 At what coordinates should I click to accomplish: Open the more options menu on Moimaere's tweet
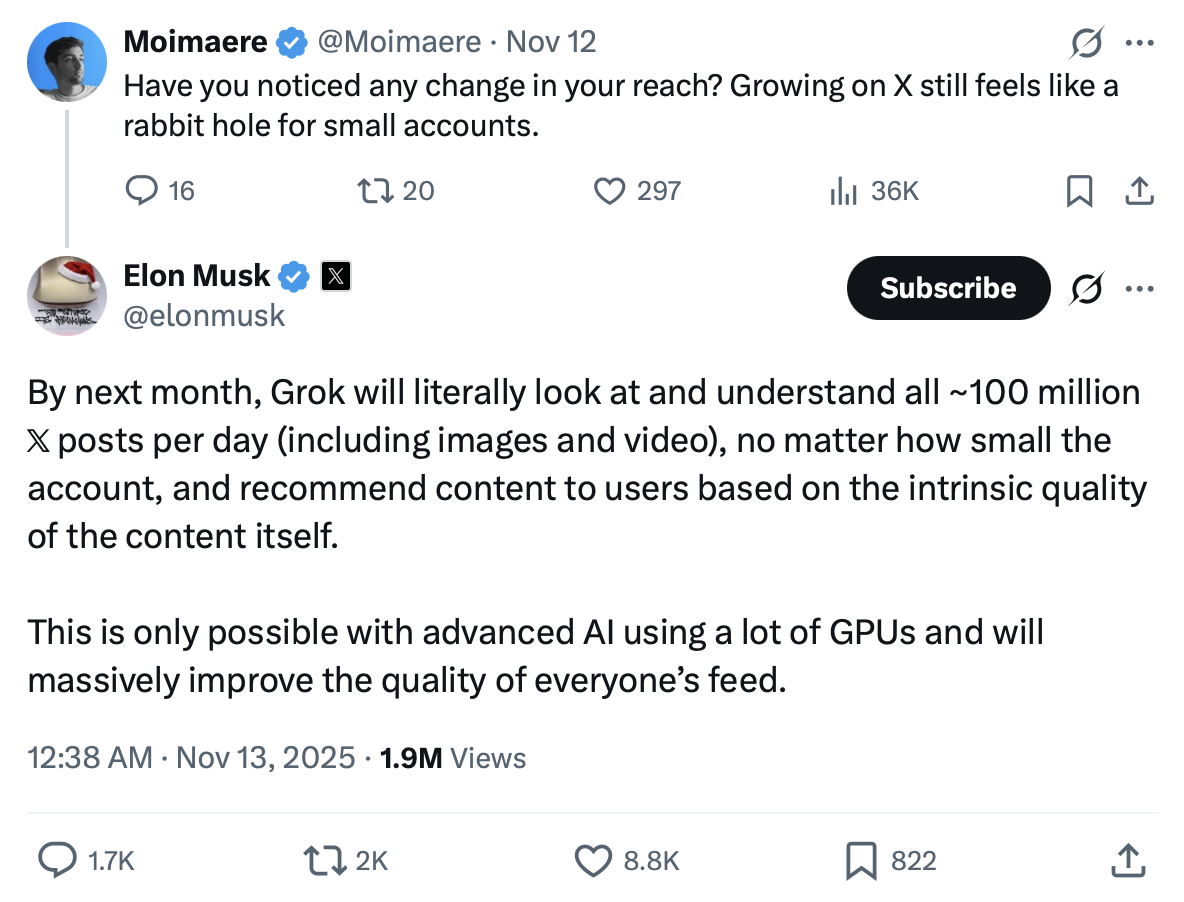(1141, 43)
